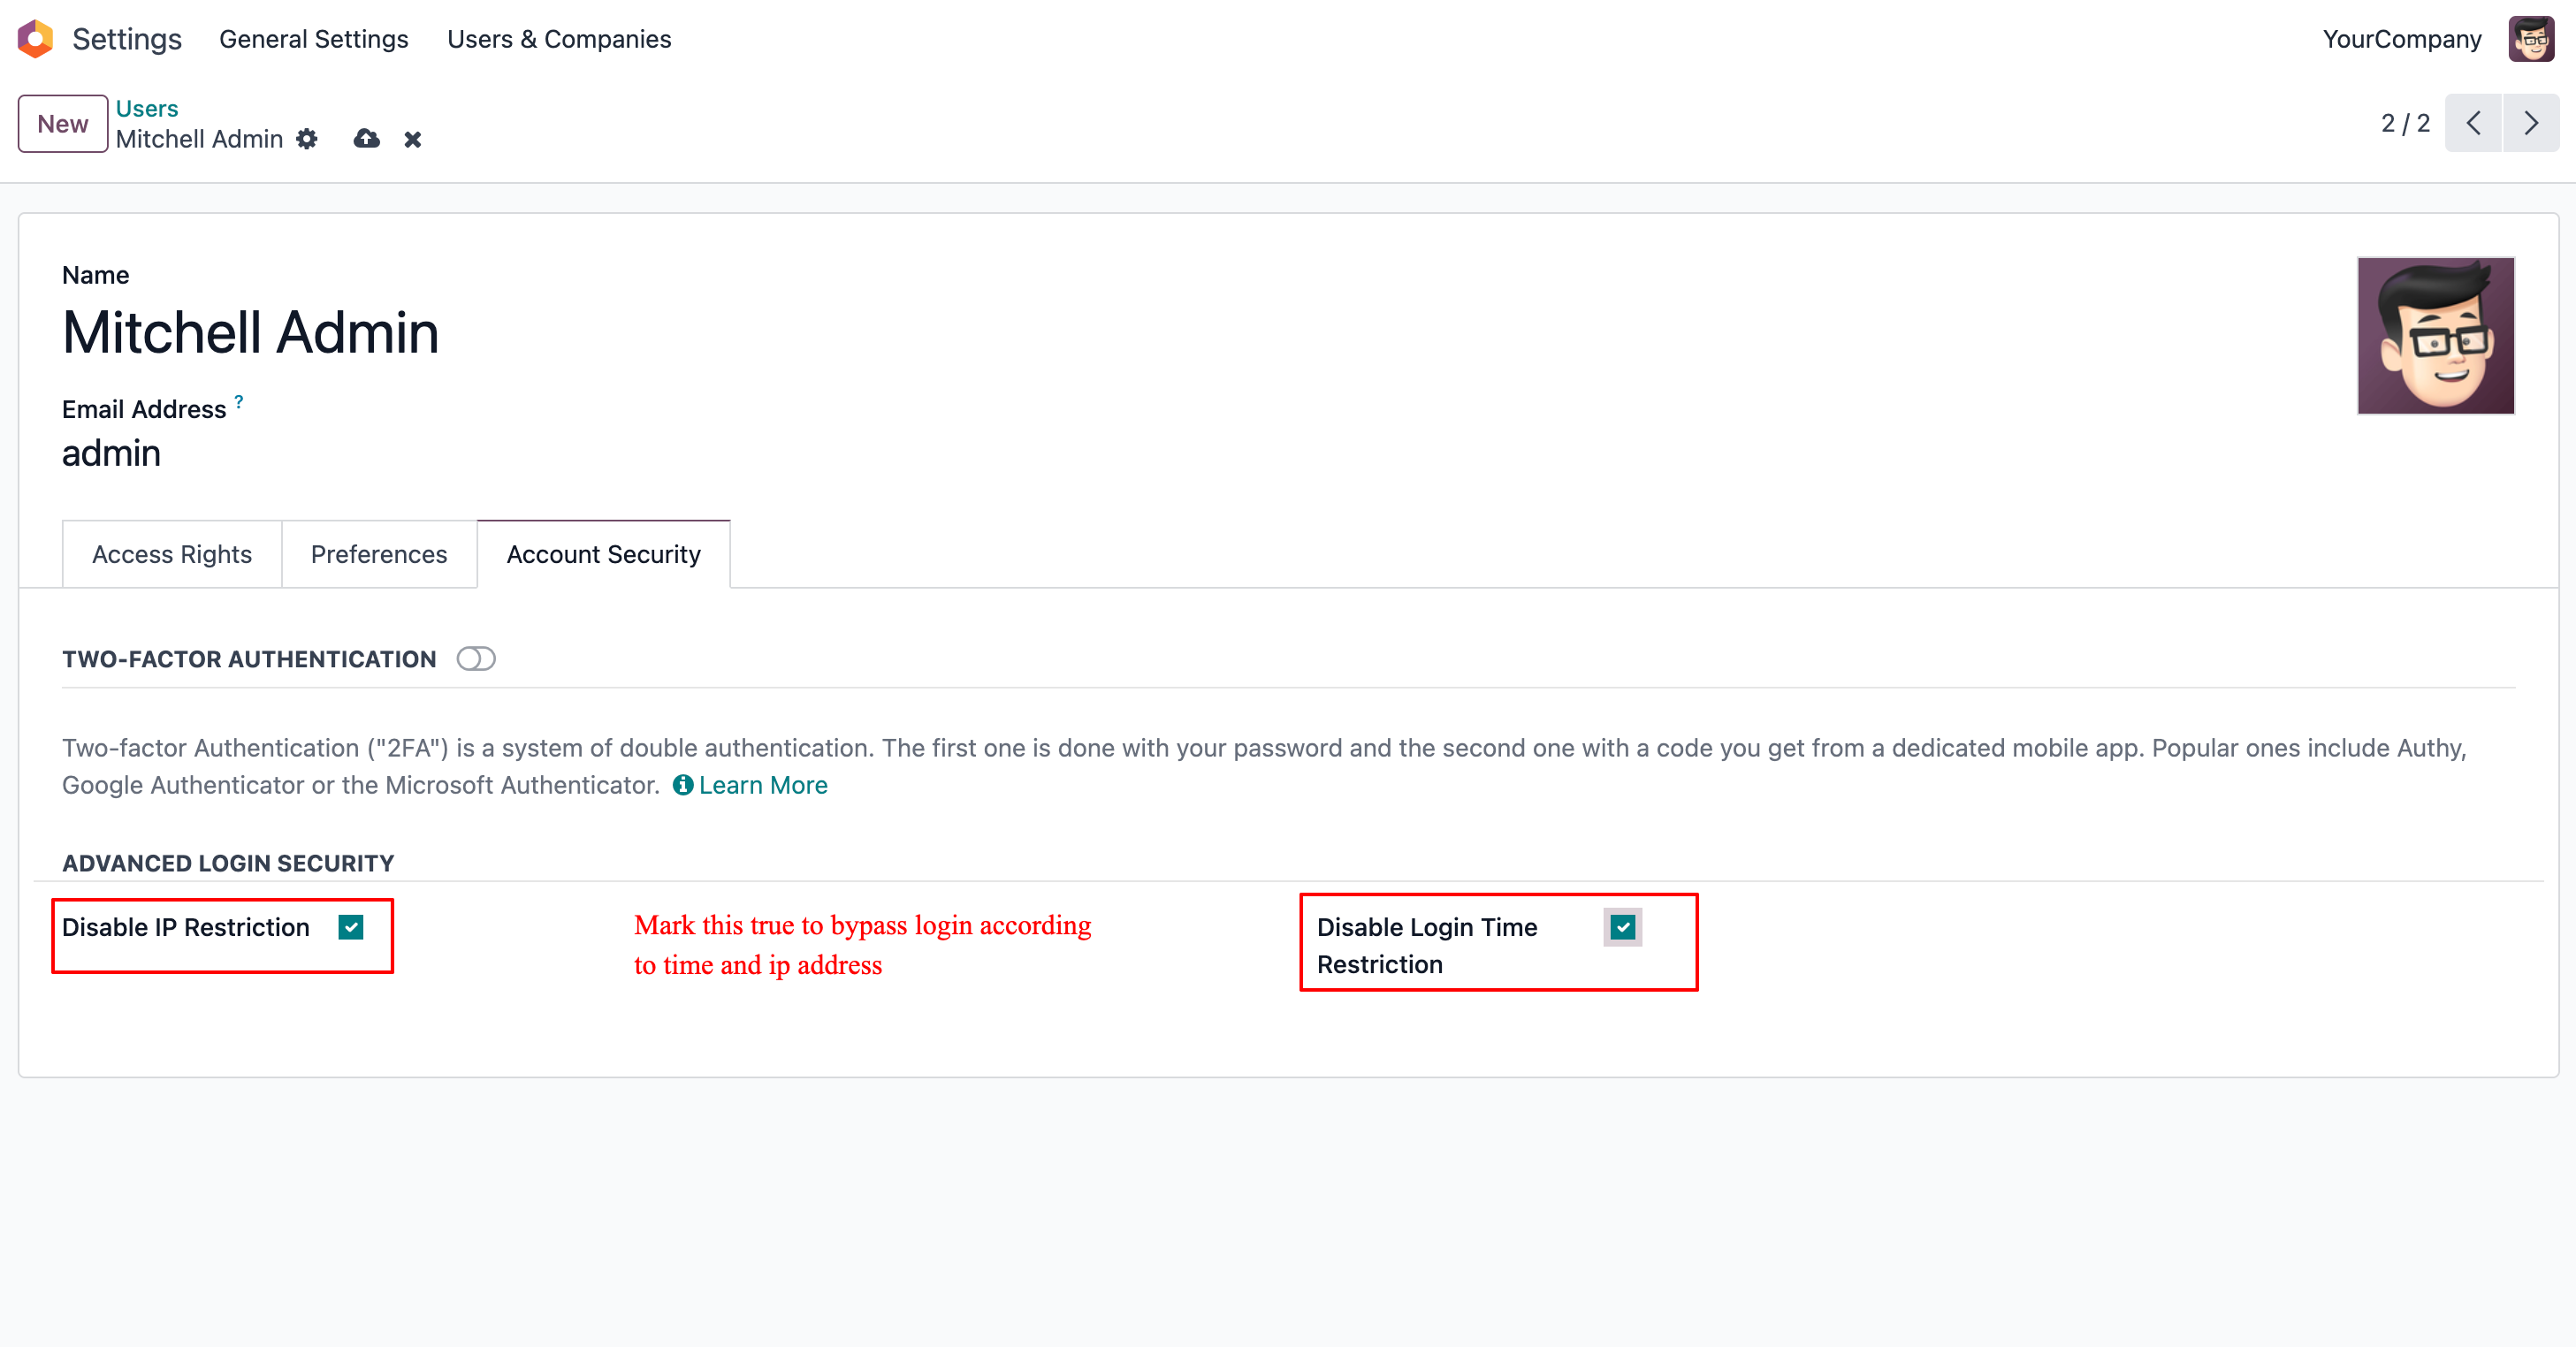Screen dimensions: 2576x1347
Task: Create a new user with New button
Action: (x=63, y=124)
